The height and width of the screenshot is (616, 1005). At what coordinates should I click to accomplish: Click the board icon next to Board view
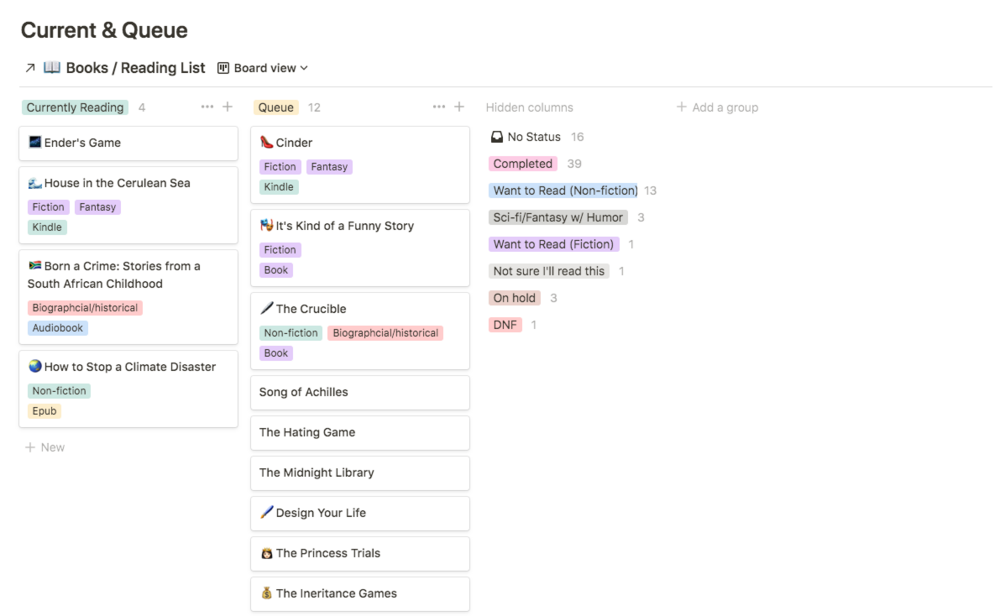224,68
